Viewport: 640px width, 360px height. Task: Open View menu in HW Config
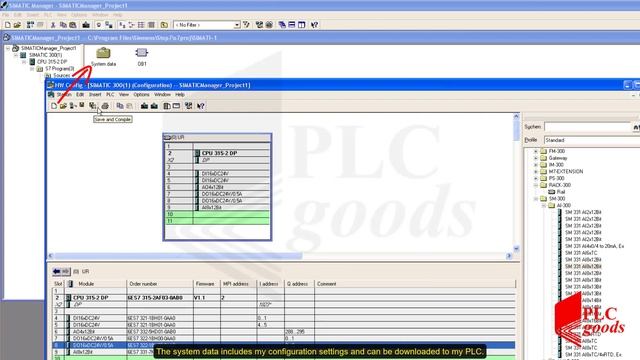click(x=124, y=95)
